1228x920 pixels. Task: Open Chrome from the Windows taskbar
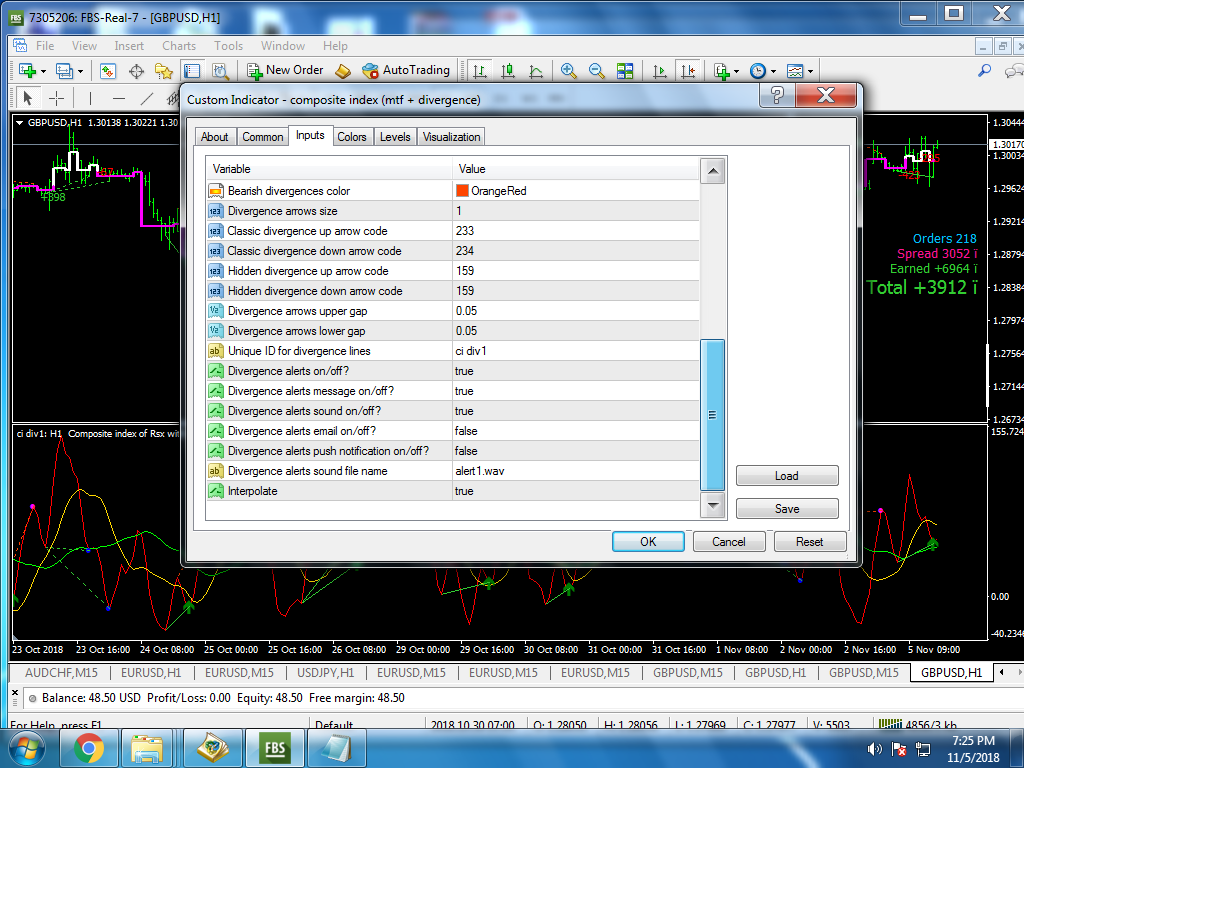tap(89, 748)
